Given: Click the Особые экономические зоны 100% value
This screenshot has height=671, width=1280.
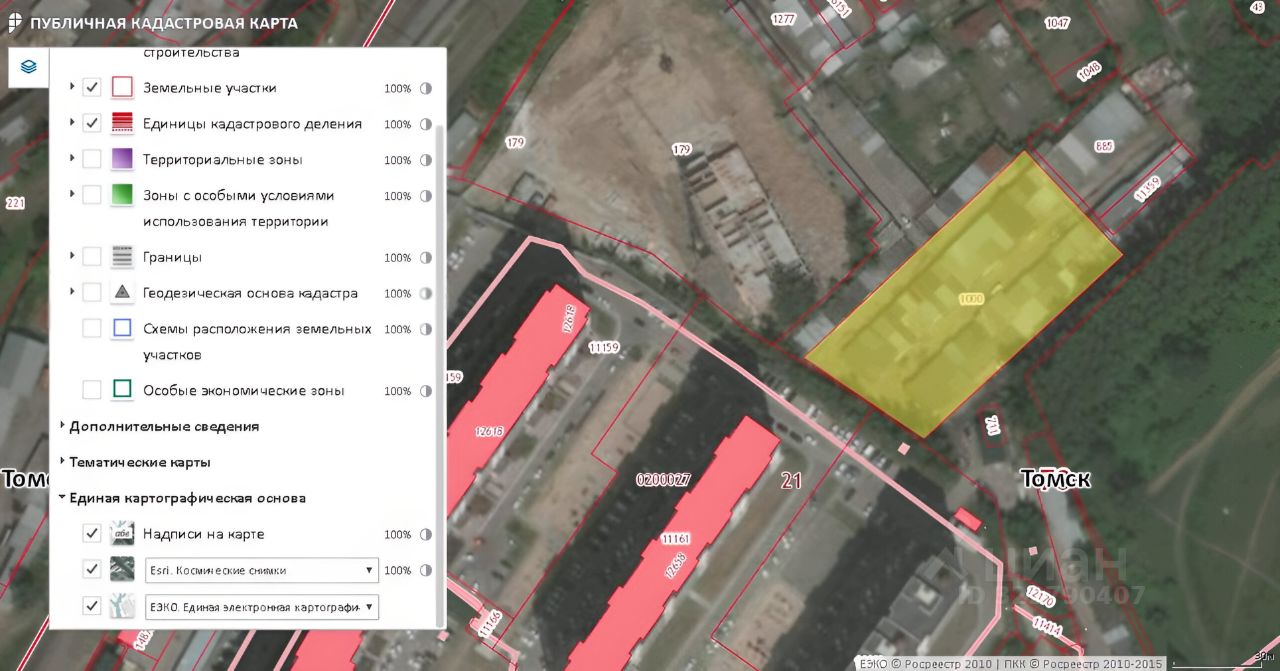Looking at the screenshot, I should pyautogui.click(x=398, y=391).
